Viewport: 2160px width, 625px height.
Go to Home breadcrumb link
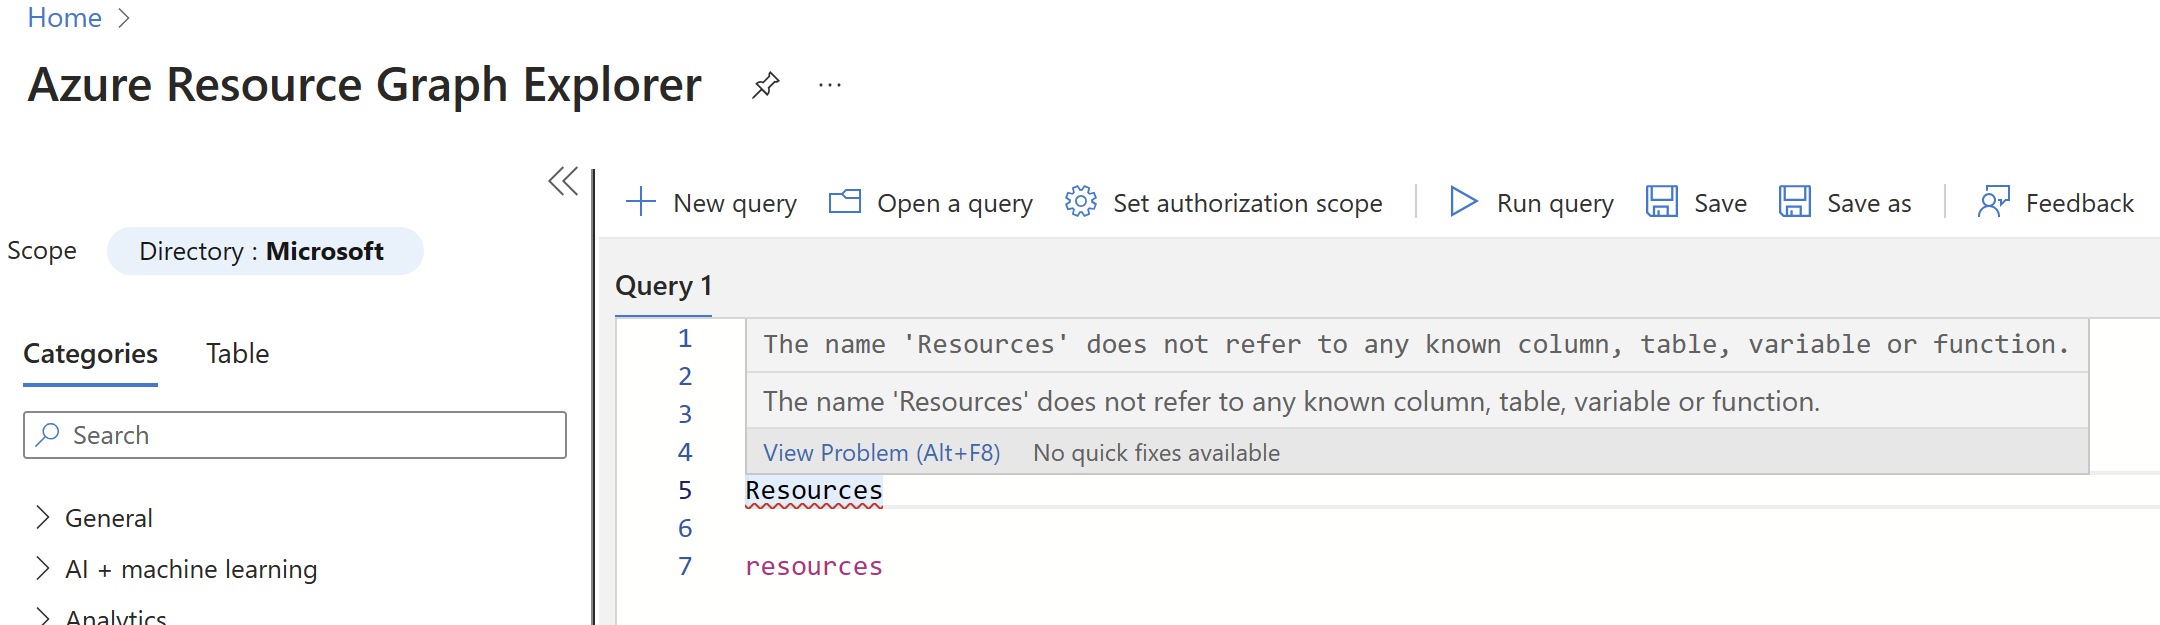tap(64, 17)
